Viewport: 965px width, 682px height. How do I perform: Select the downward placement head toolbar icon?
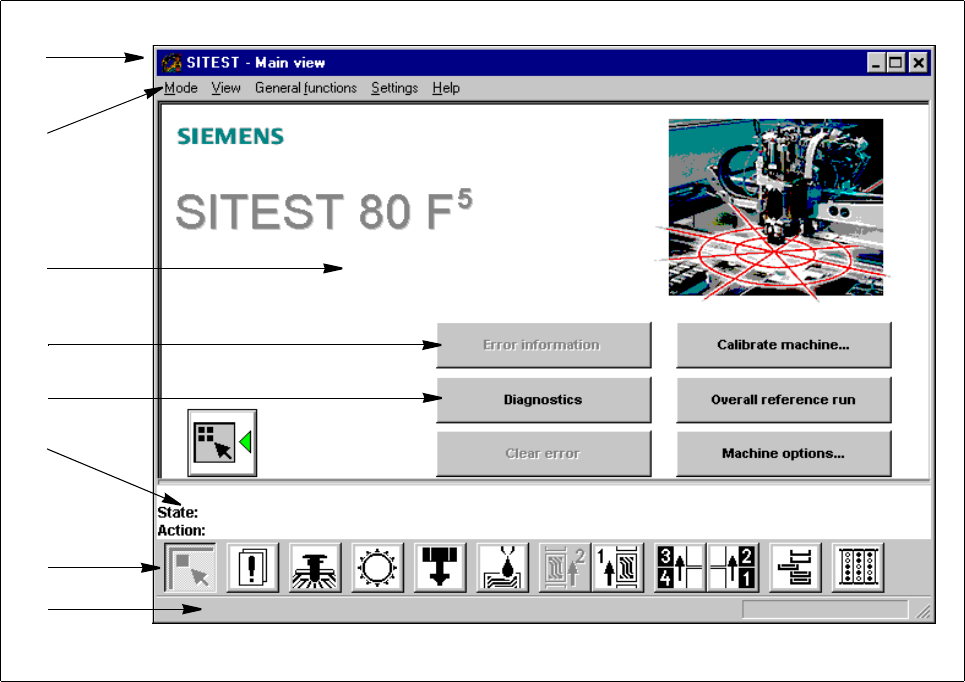pyautogui.click(x=439, y=568)
